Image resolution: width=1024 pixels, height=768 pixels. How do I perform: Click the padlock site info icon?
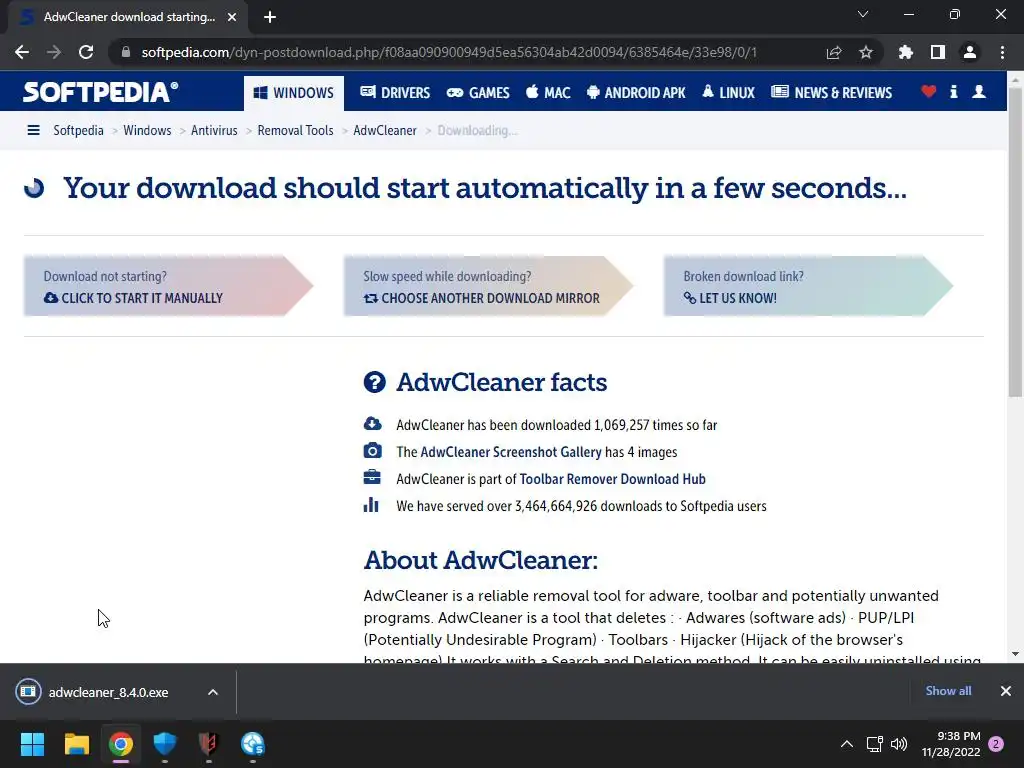click(x=126, y=52)
